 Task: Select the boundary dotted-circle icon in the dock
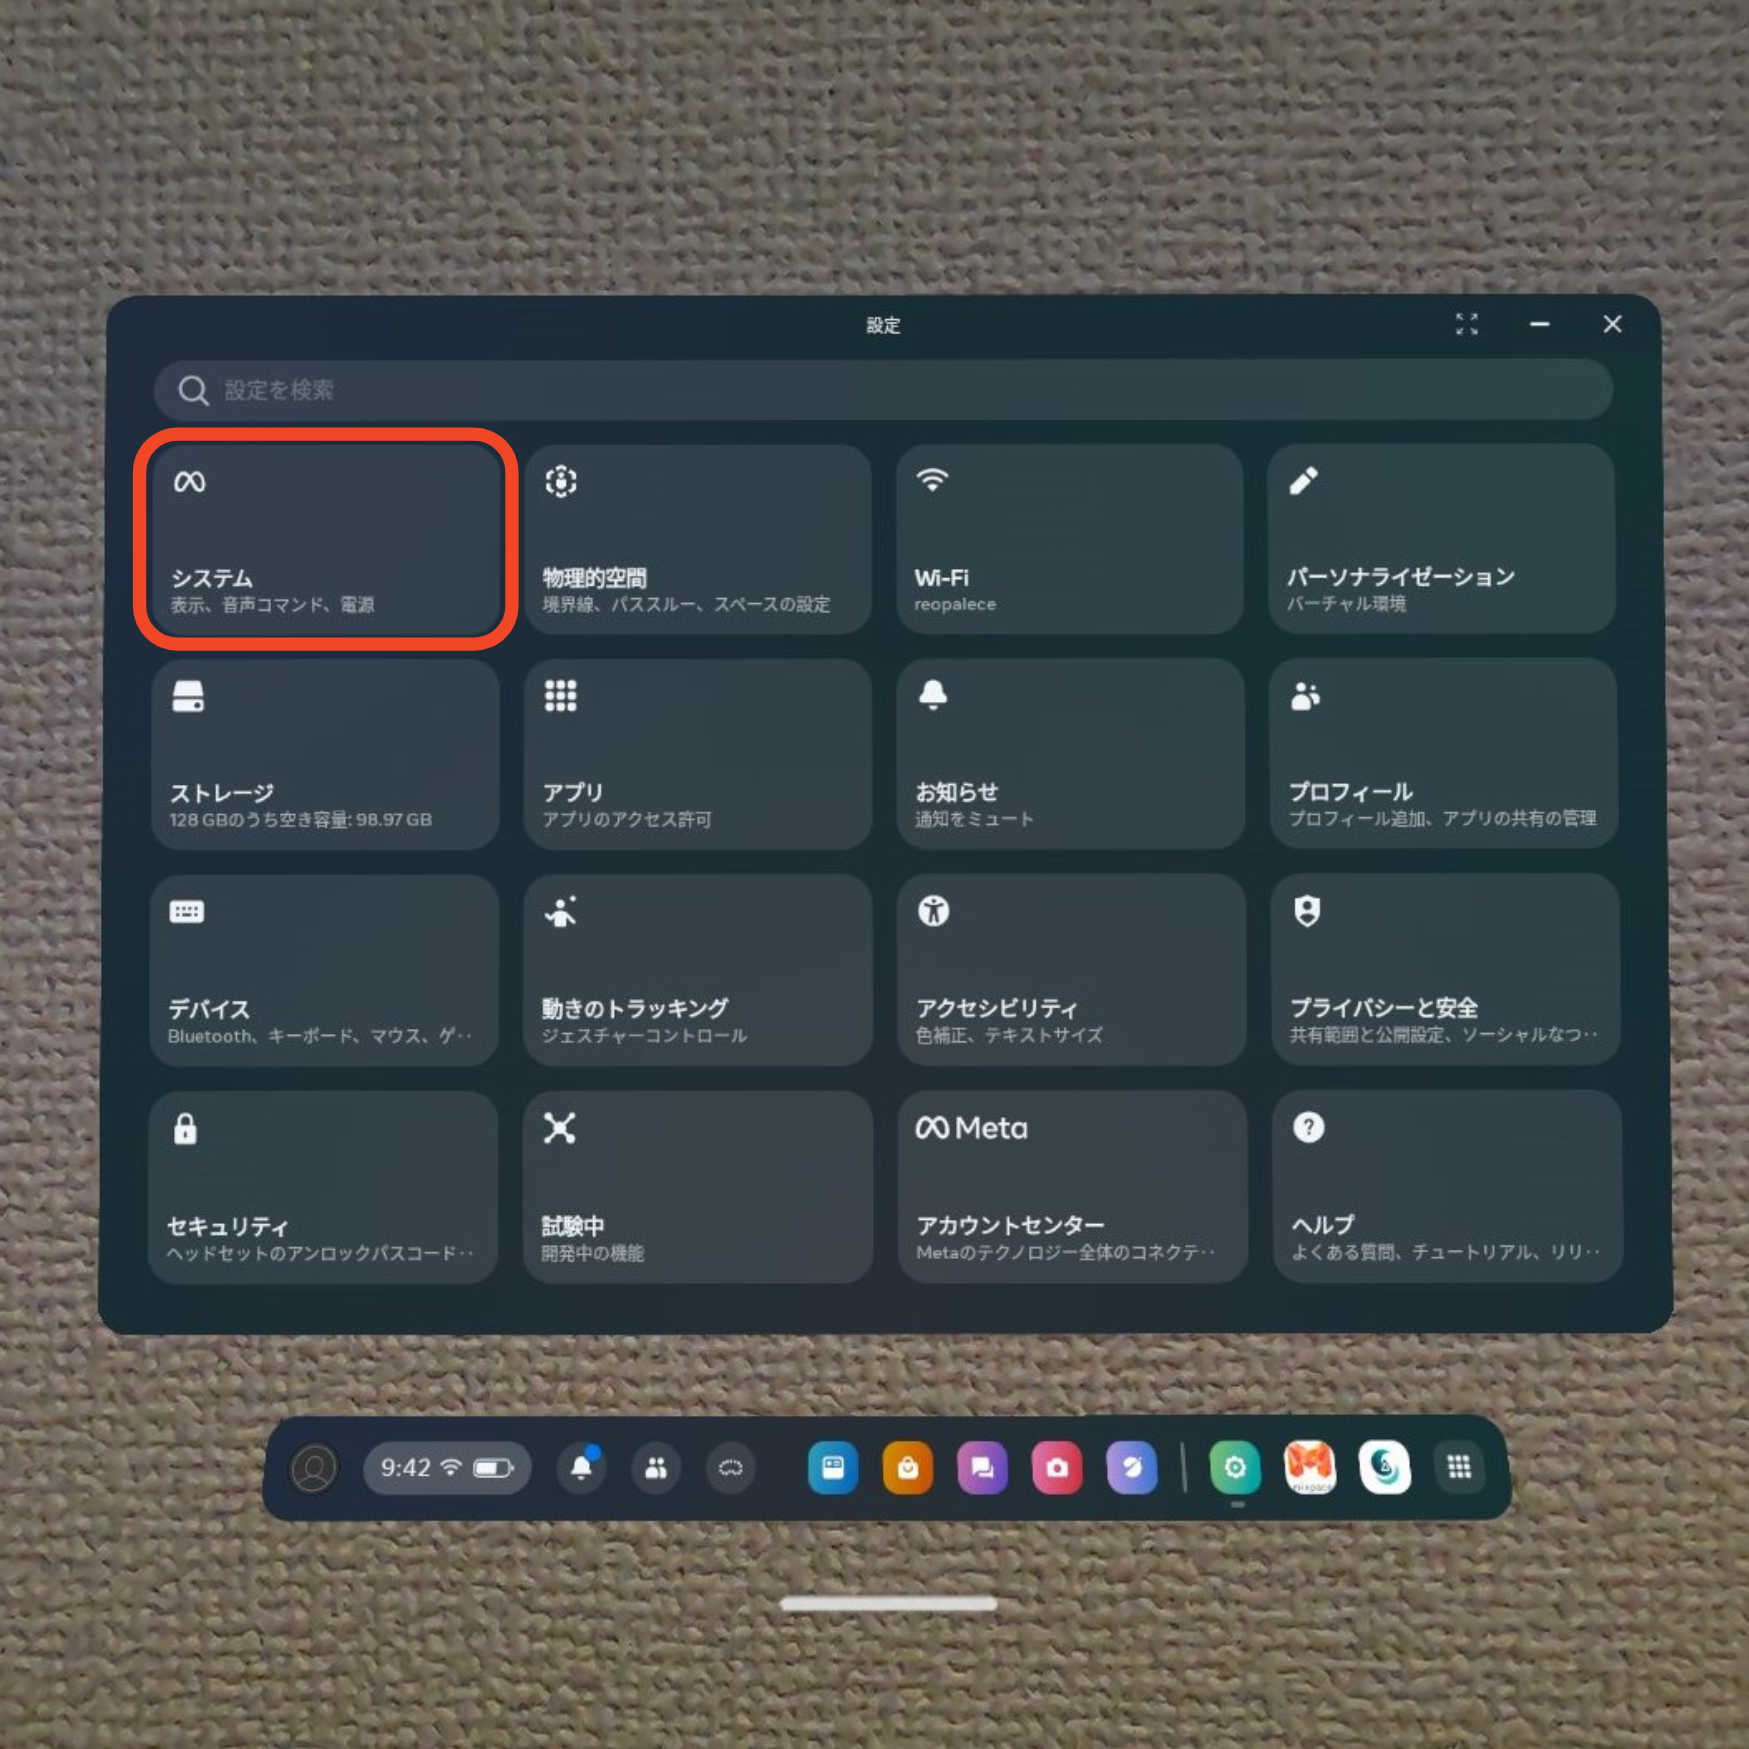pos(731,1467)
